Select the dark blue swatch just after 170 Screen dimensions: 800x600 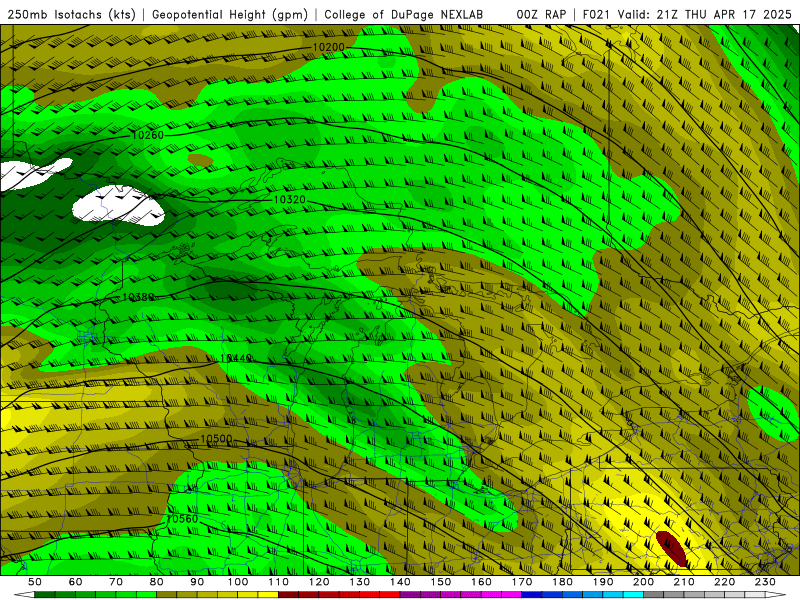point(532,595)
